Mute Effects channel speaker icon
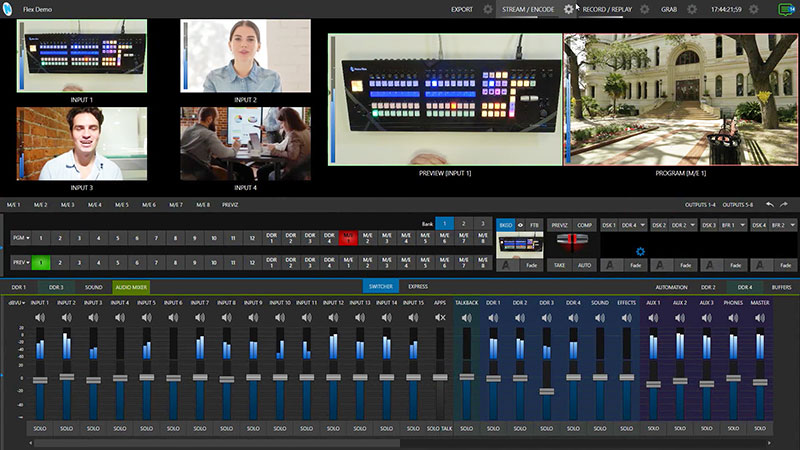 pos(627,317)
